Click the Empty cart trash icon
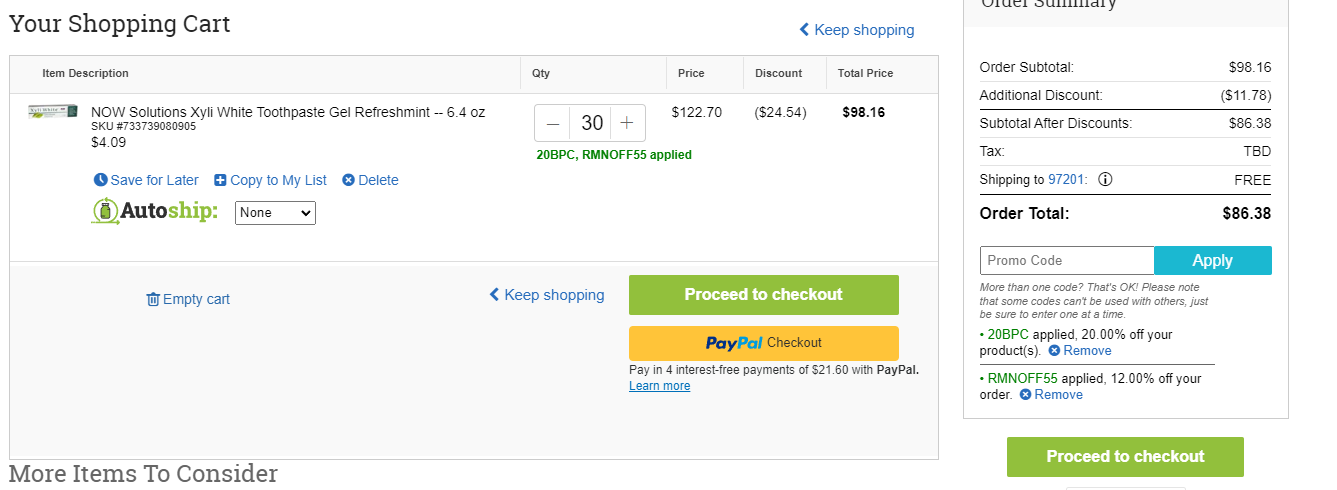 153,299
